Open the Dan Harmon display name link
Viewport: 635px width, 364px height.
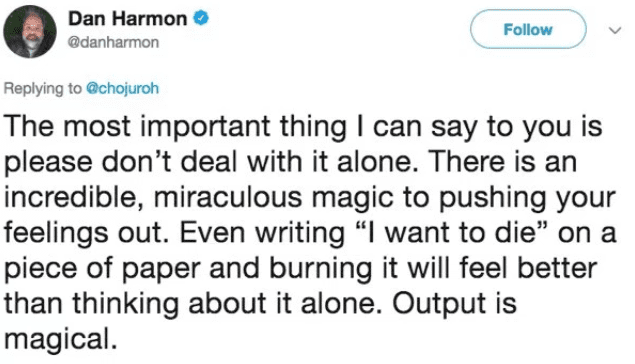click(128, 19)
